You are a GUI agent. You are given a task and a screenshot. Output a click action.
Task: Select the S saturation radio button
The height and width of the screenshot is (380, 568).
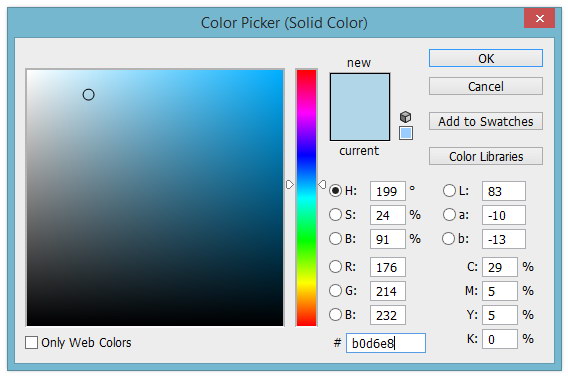(x=335, y=214)
